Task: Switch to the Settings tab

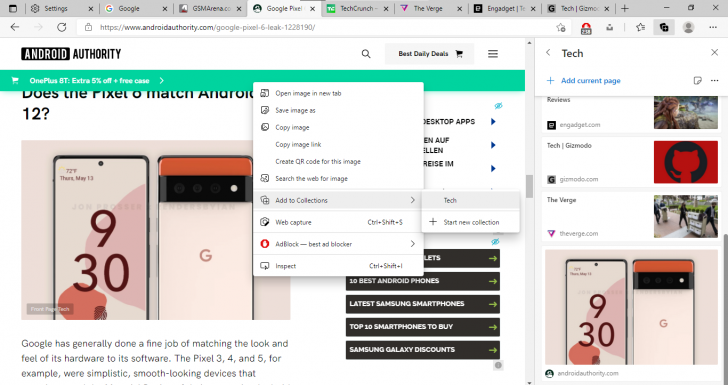Action: pyautogui.click(x=61, y=8)
